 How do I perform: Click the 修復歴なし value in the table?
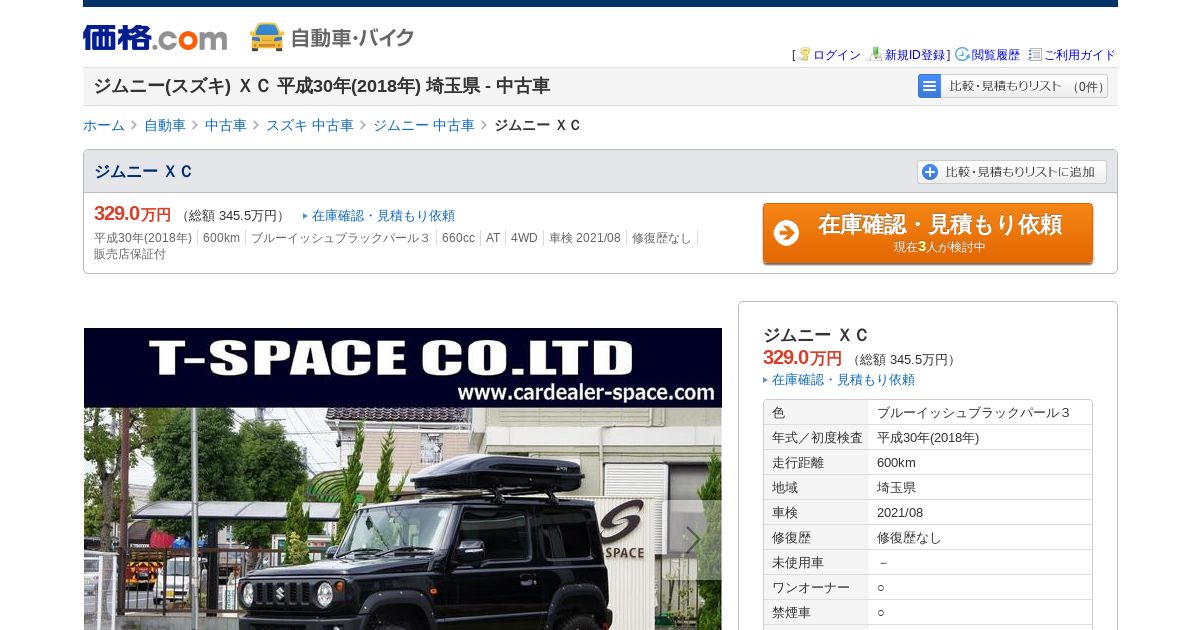[x=909, y=538]
